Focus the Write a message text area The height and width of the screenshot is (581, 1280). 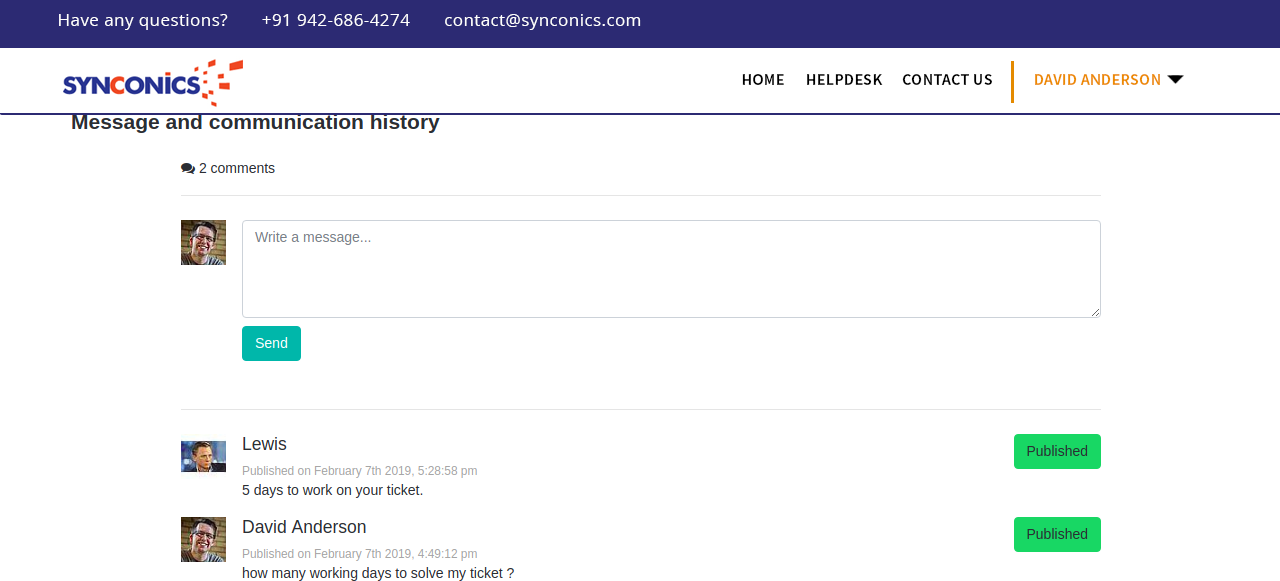670,269
